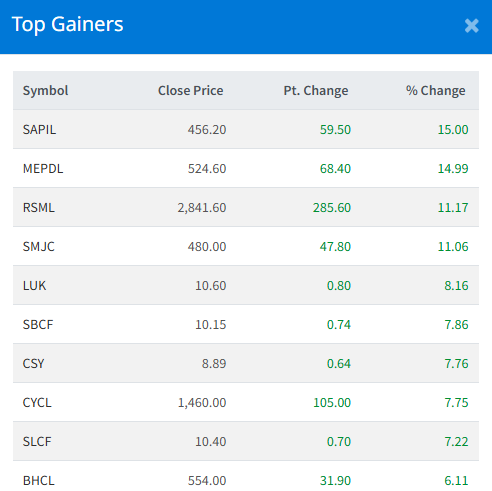This screenshot has width=492, height=491.
Task: Close the Top Gainers panel
Action: click(x=472, y=26)
